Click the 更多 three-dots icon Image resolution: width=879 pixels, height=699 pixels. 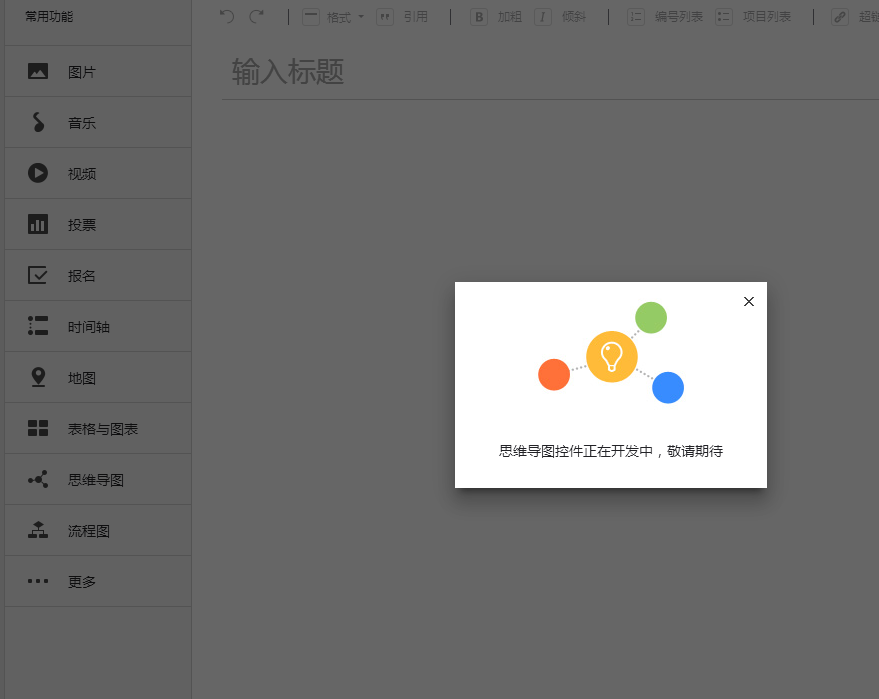(x=38, y=581)
